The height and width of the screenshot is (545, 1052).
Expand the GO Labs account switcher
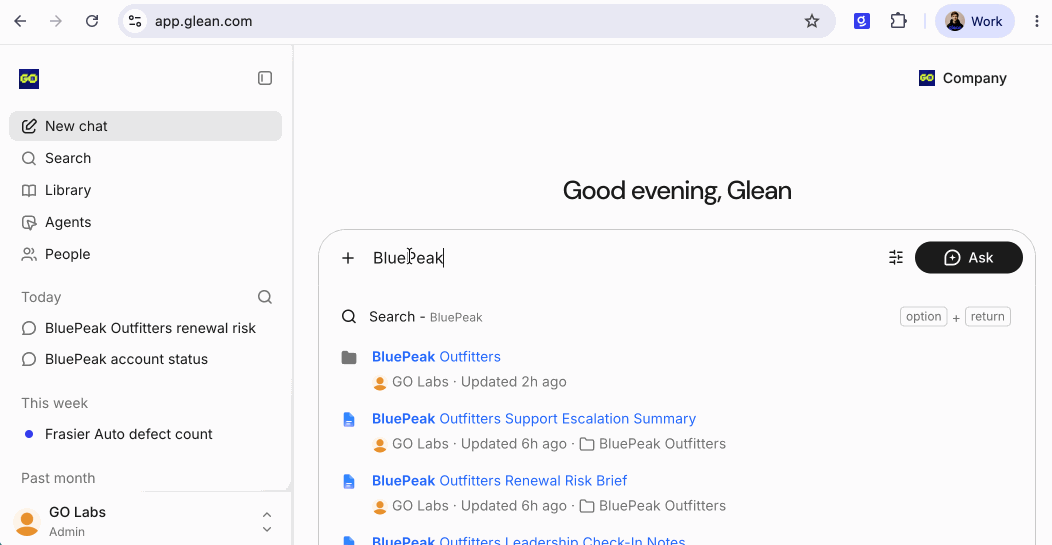pyautogui.click(x=266, y=522)
